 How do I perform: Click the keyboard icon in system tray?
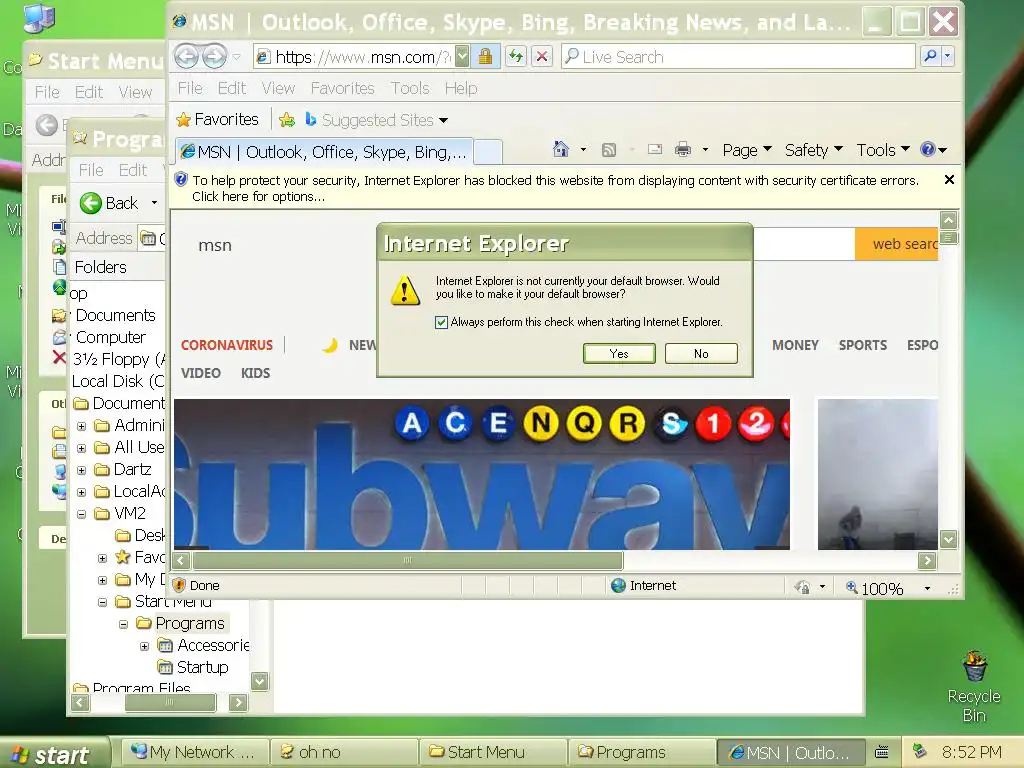tap(882, 752)
